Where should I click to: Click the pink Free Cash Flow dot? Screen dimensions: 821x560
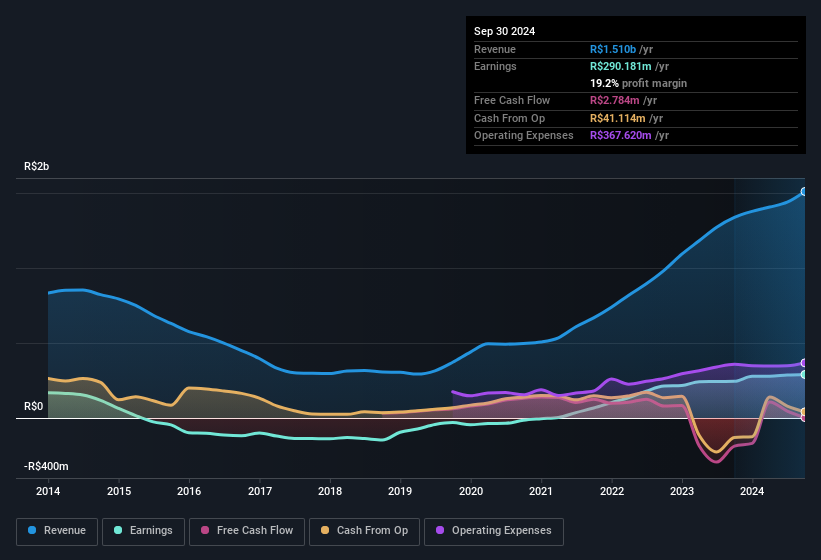(205, 531)
